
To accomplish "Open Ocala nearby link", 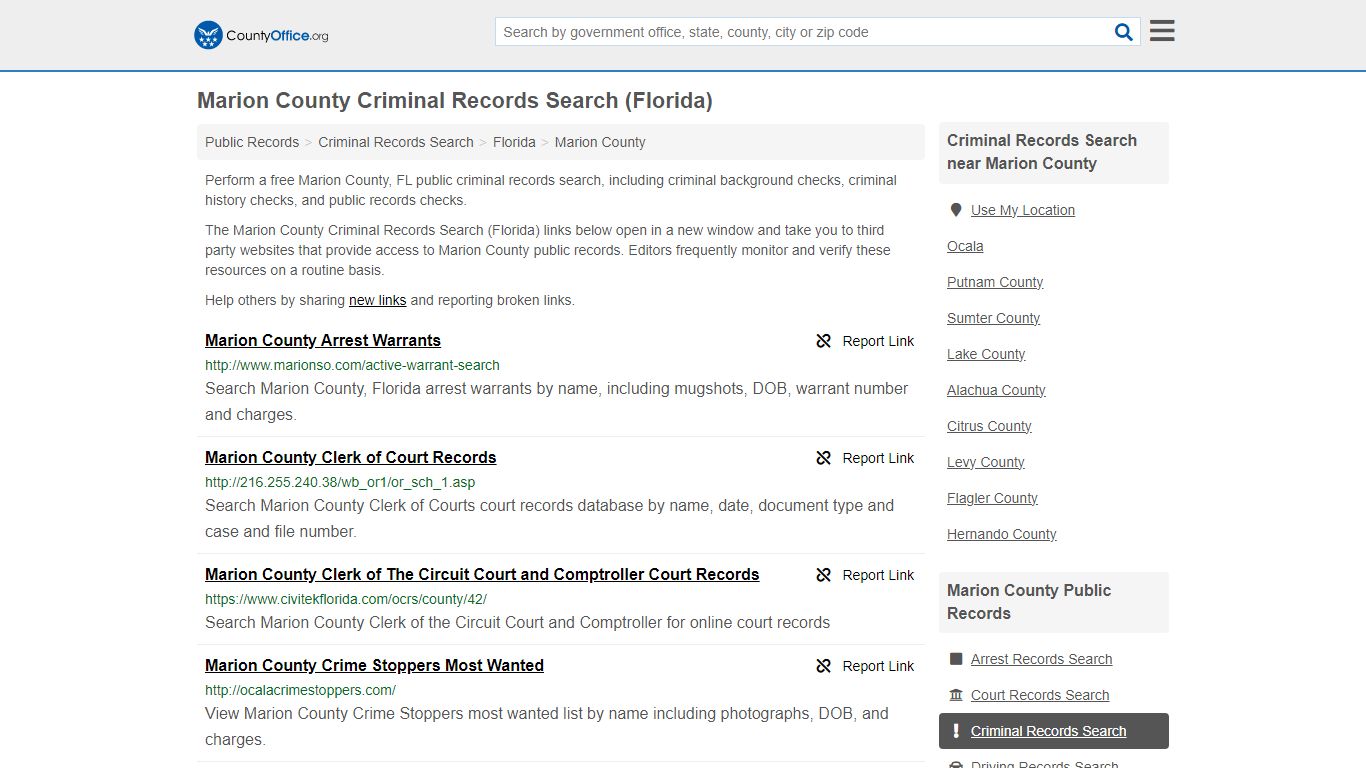I will 965,246.
